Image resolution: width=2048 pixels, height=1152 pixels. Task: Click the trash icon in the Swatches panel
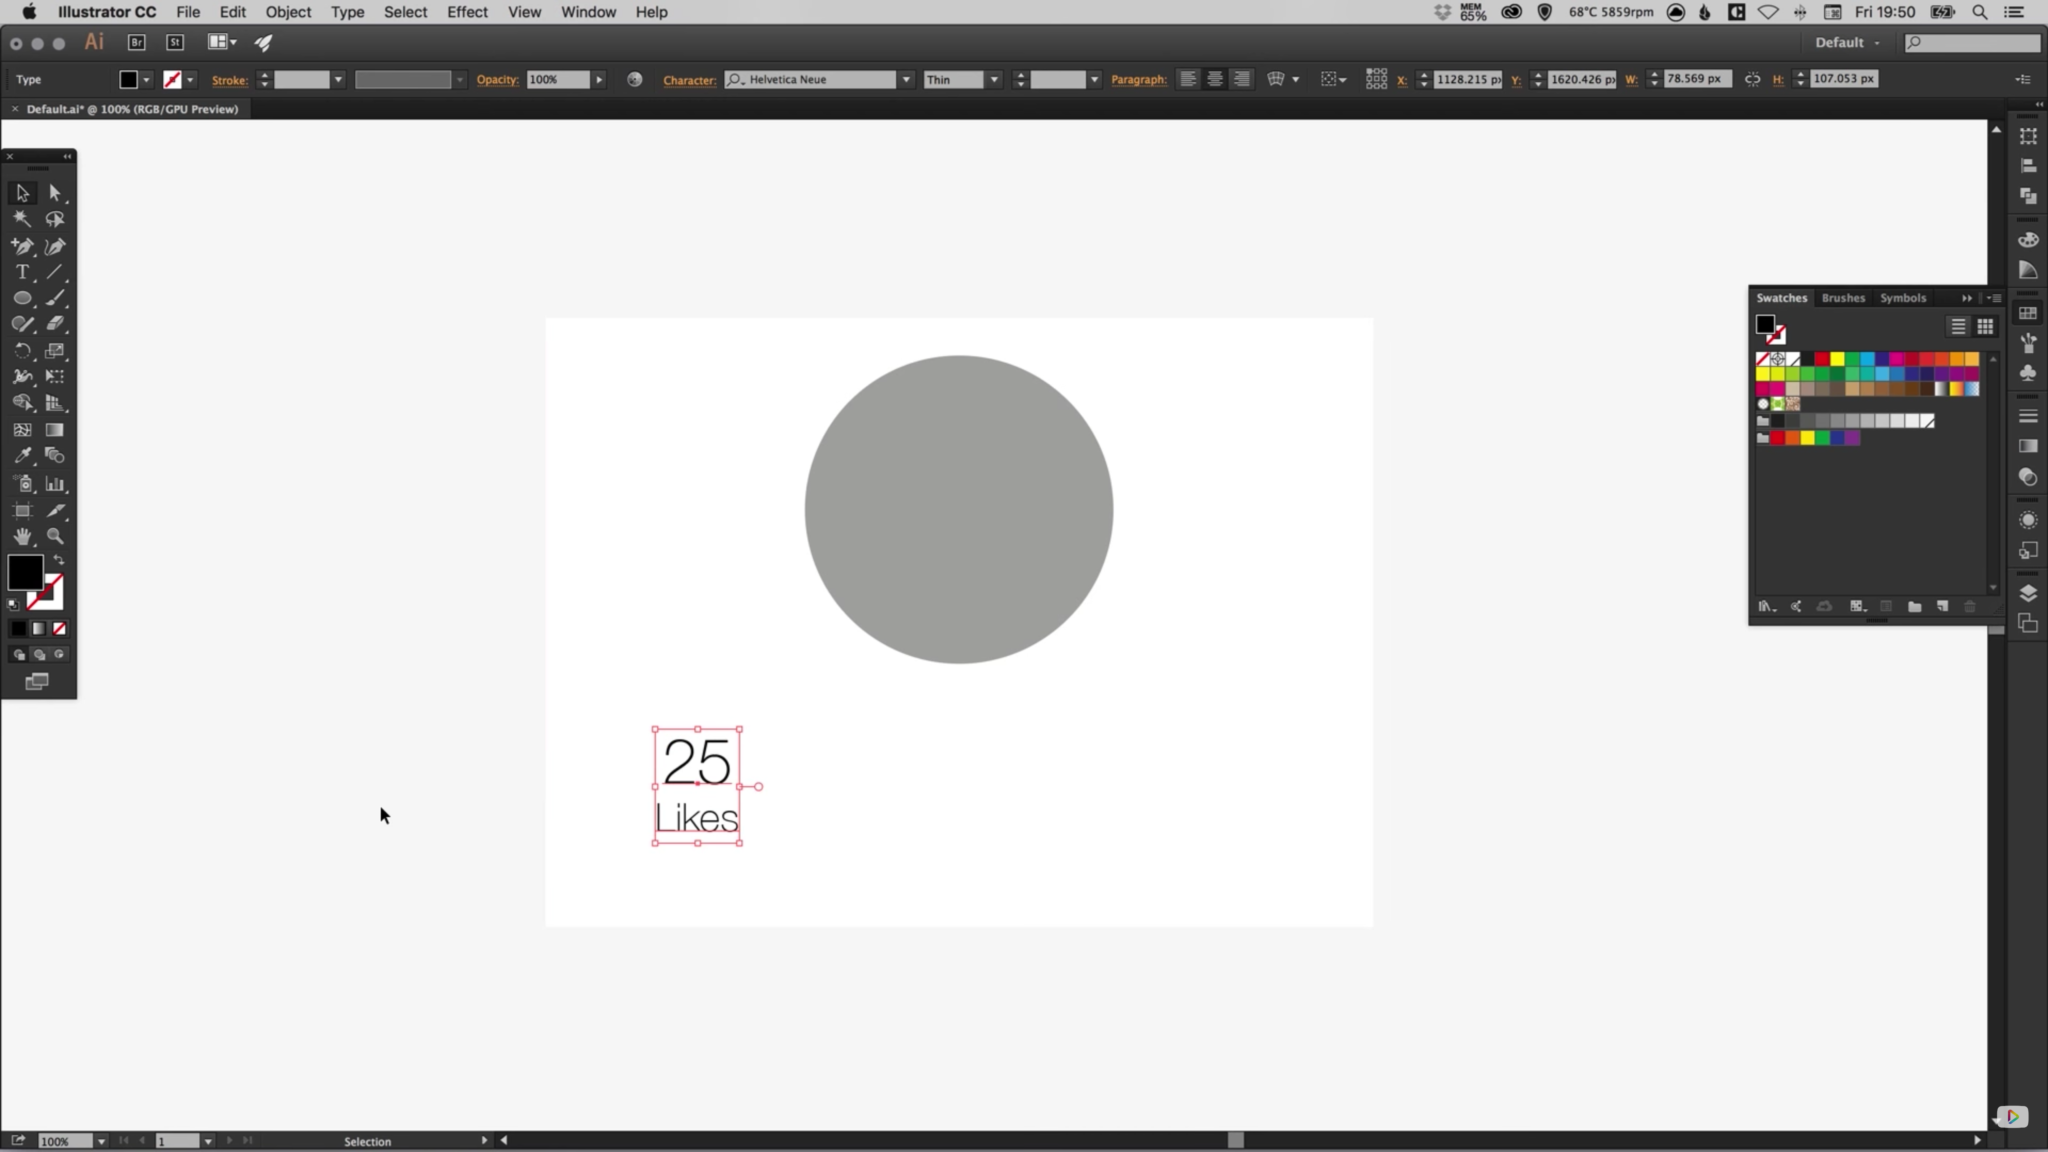pyautogui.click(x=1968, y=607)
